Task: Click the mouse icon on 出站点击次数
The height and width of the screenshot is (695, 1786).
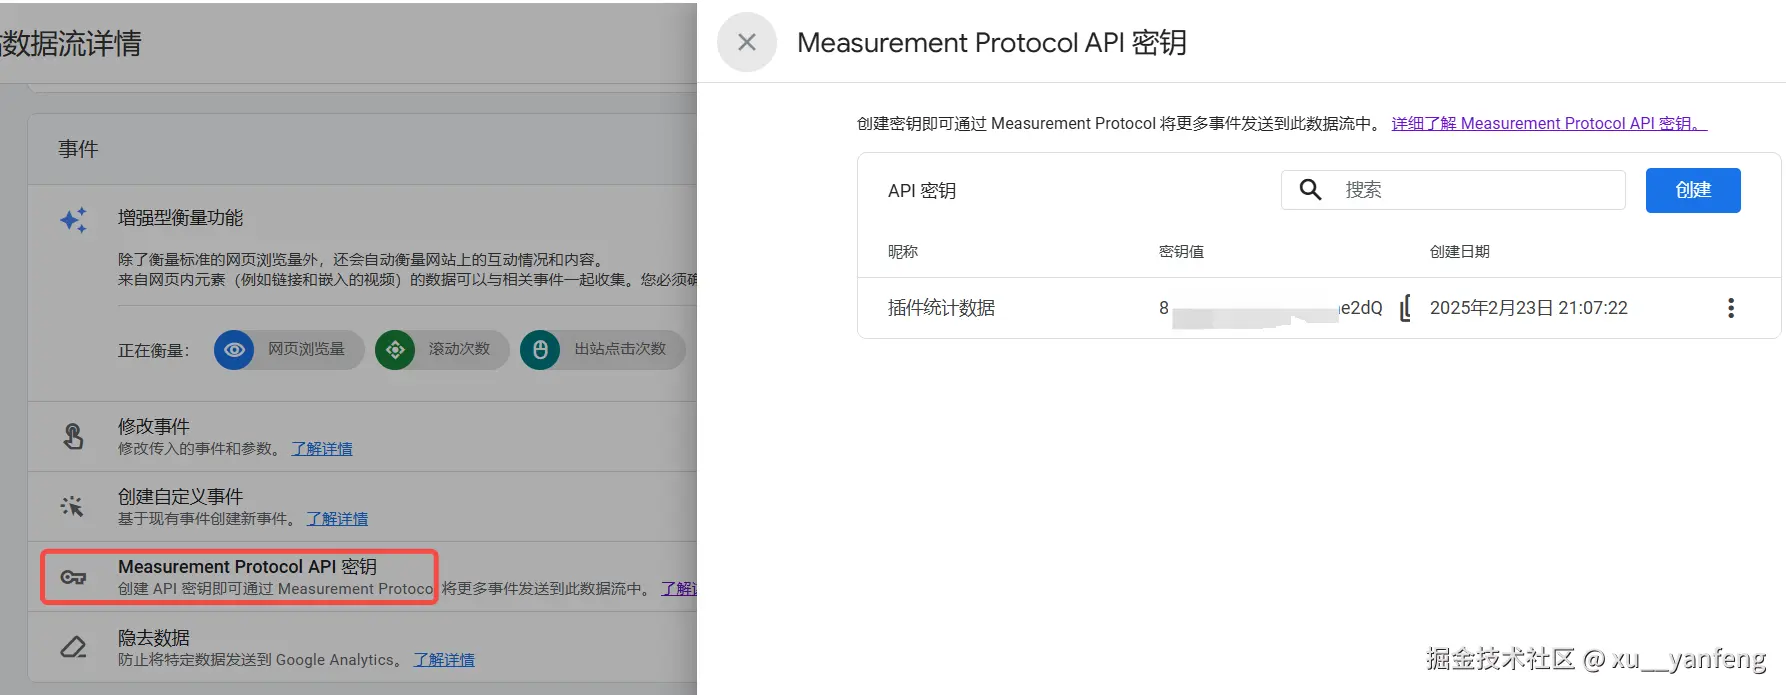Action: (540, 350)
